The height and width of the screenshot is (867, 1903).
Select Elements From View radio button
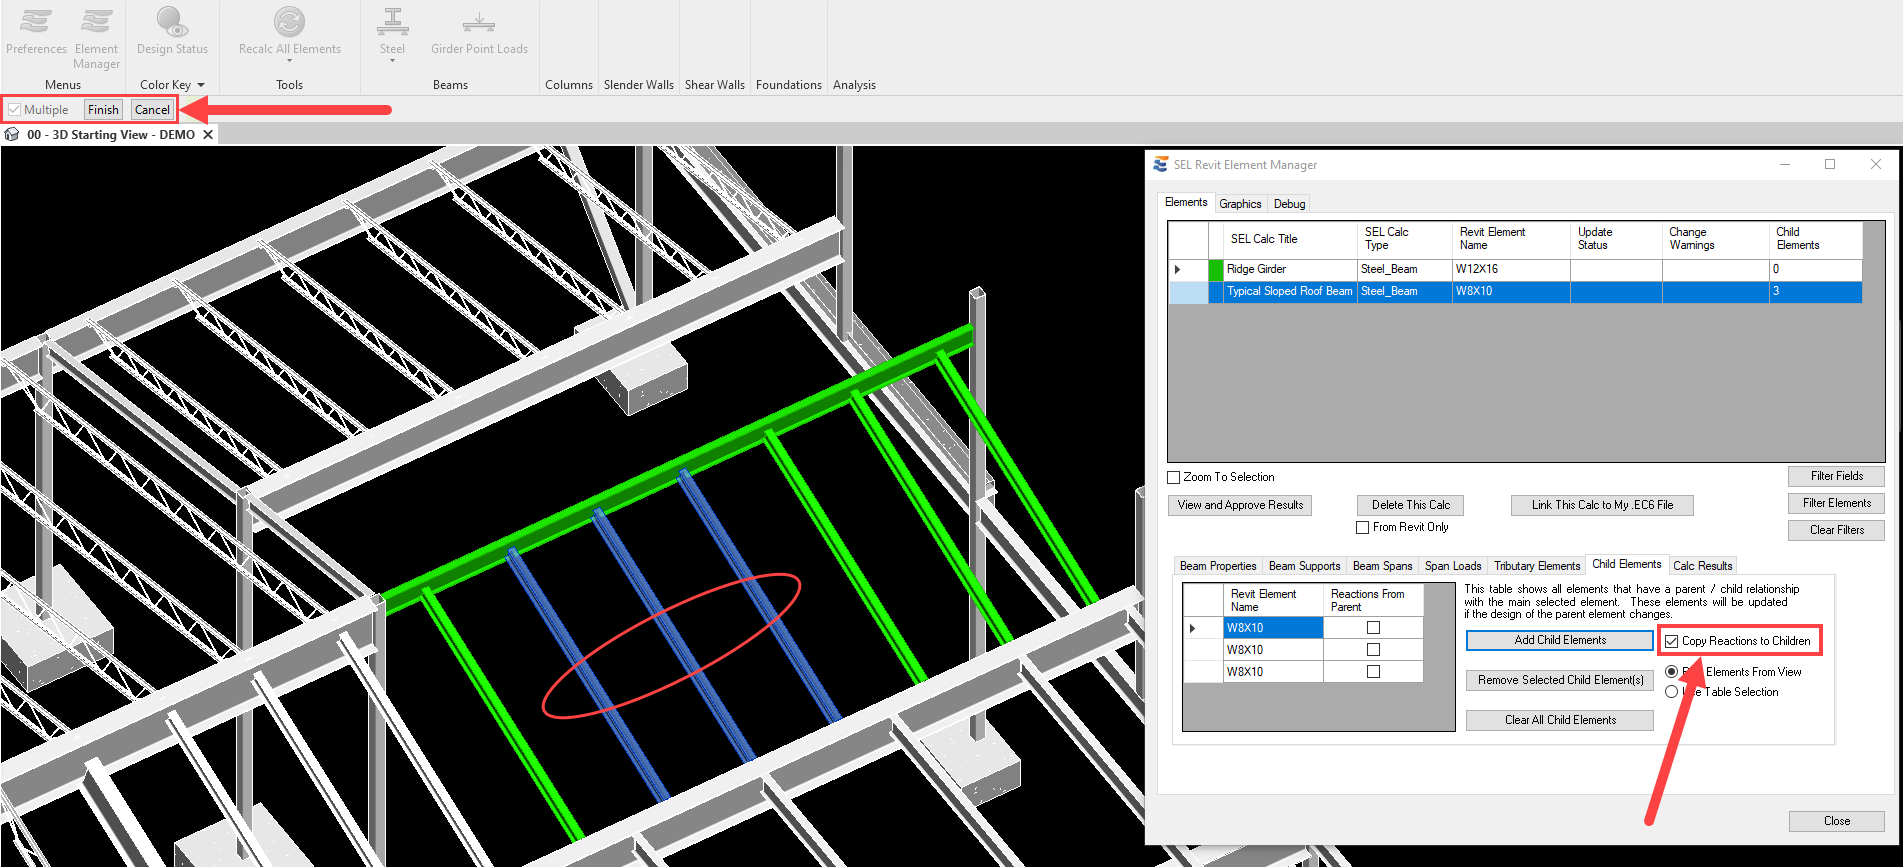point(1671,672)
